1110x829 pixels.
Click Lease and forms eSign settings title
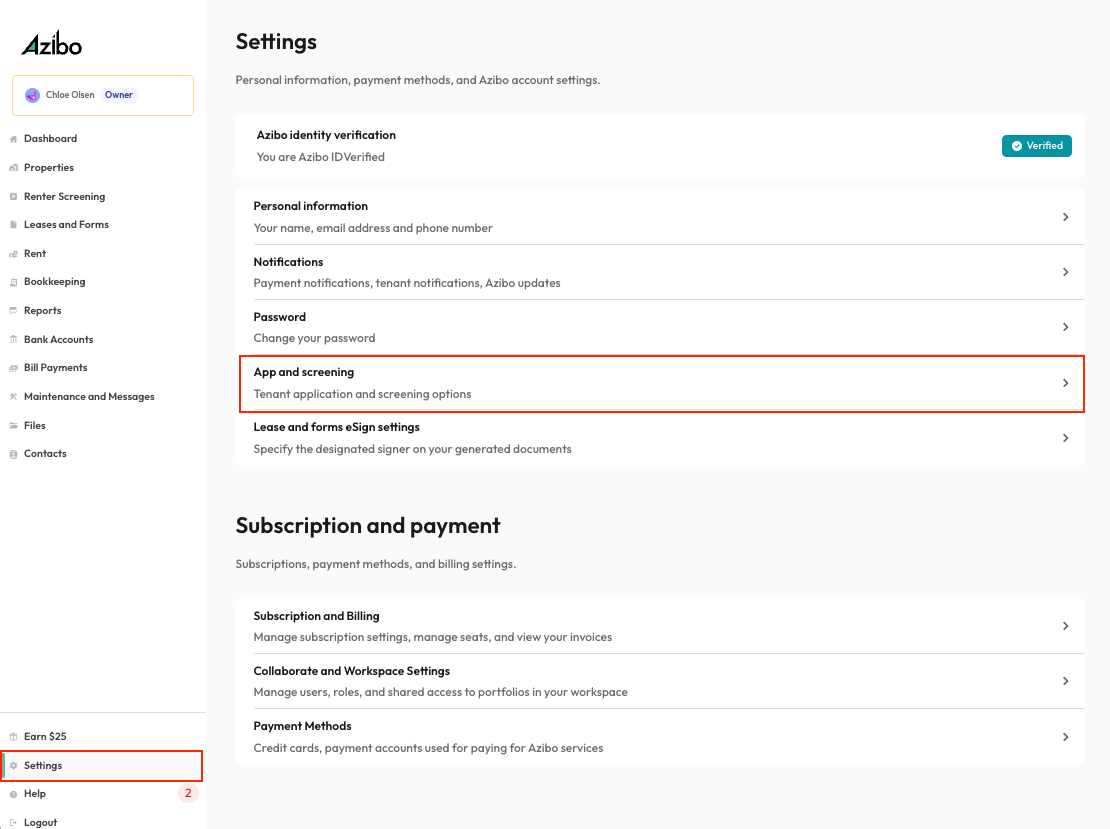pyautogui.click(x=336, y=428)
